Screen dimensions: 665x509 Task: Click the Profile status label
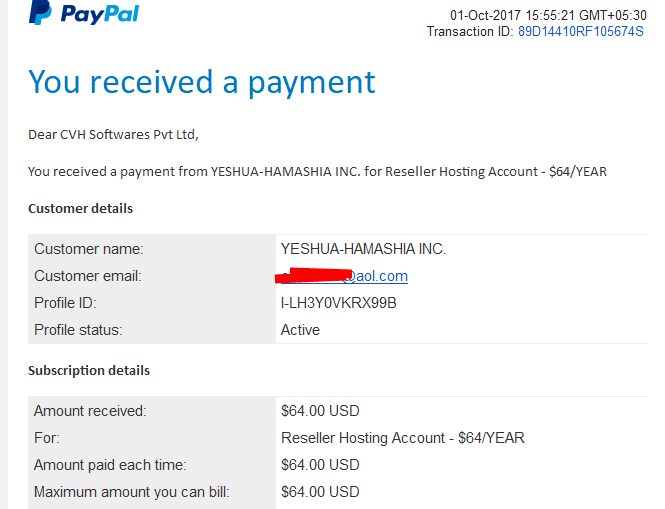78,330
